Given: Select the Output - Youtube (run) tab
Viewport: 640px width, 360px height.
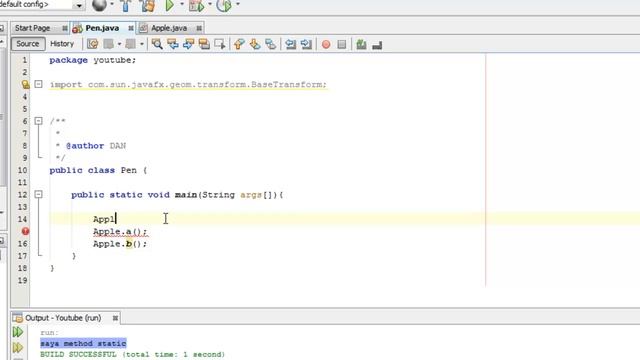Looking at the screenshot, I should click(x=62, y=318).
